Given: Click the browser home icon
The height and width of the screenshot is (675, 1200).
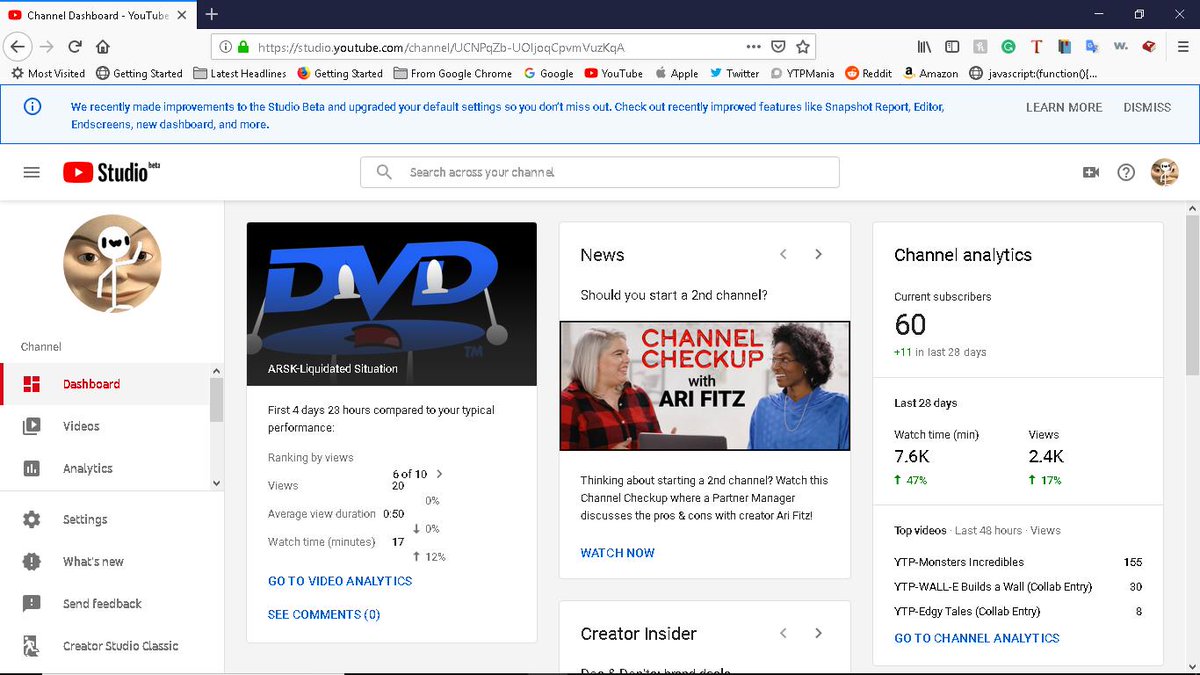Looking at the screenshot, I should pyautogui.click(x=103, y=46).
